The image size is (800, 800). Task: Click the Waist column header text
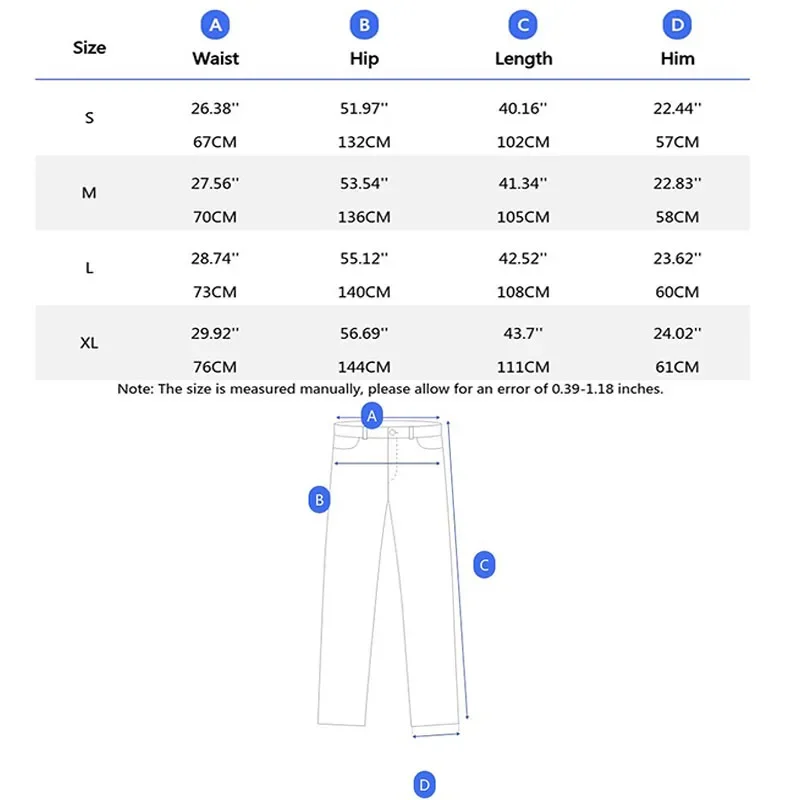pyautogui.click(x=215, y=59)
